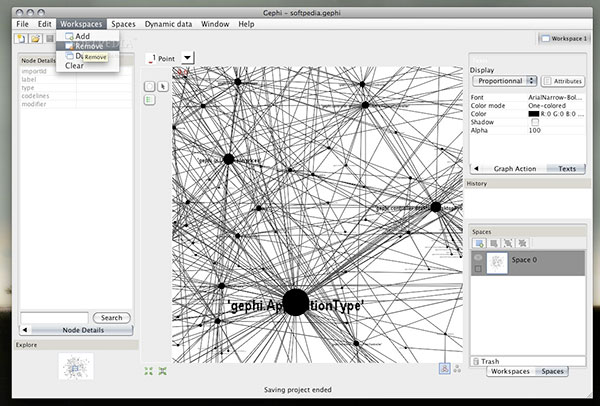Click the 1 Point size icon
Image resolution: width=600 pixels, height=406 pixels.
click(x=152, y=58)
